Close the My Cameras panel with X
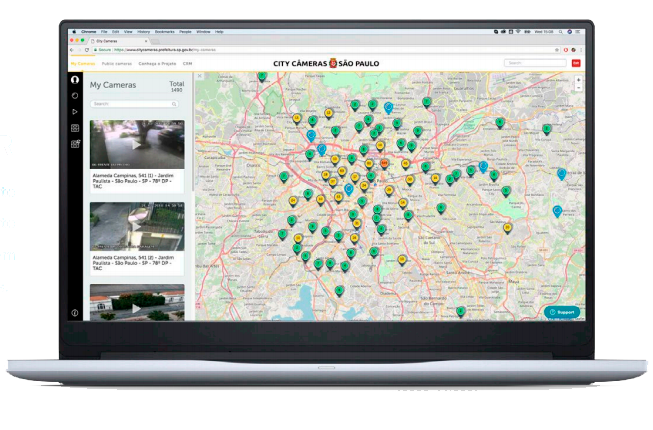Viewport: 653px width, 430px height. coord(199,76)
